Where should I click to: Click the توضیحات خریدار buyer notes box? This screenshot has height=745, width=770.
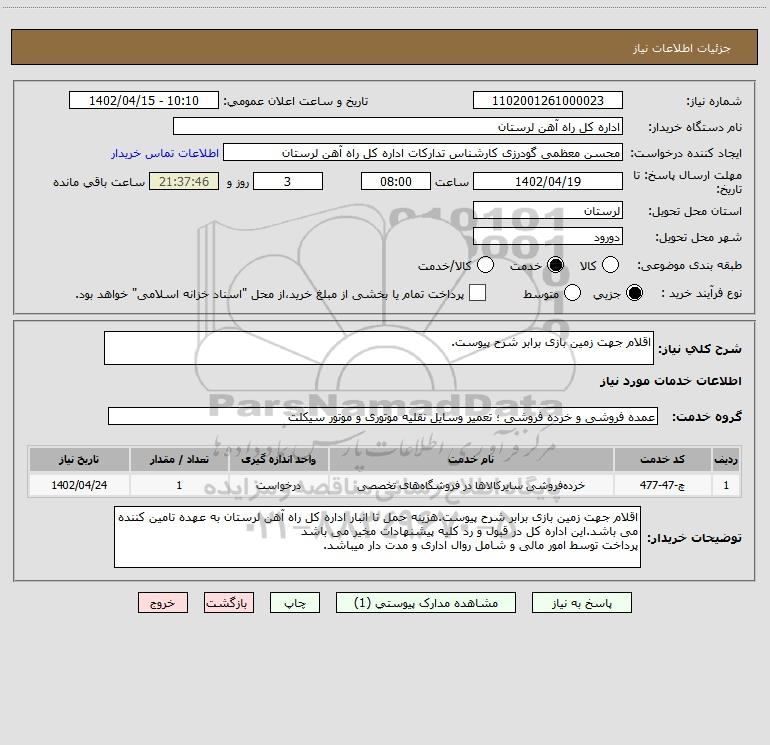point(377,537)
